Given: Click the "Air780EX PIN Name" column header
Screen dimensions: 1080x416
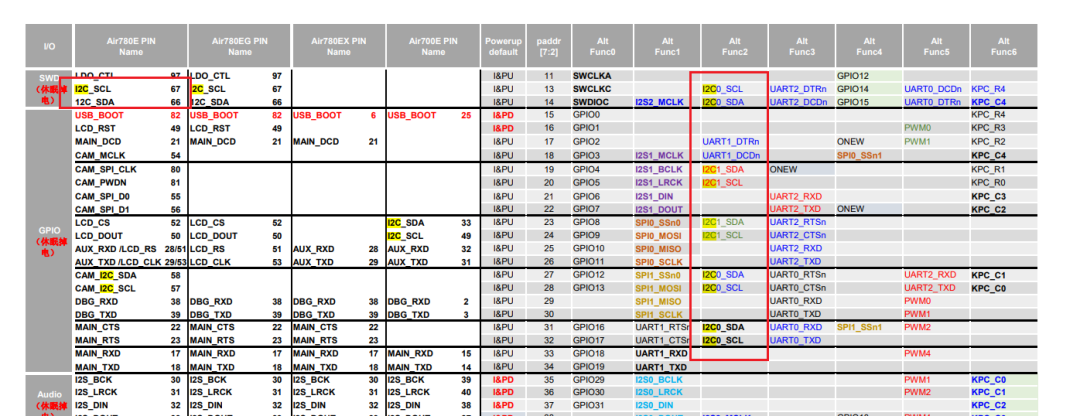Looking at the screenshot, I should tap(339, 47).
